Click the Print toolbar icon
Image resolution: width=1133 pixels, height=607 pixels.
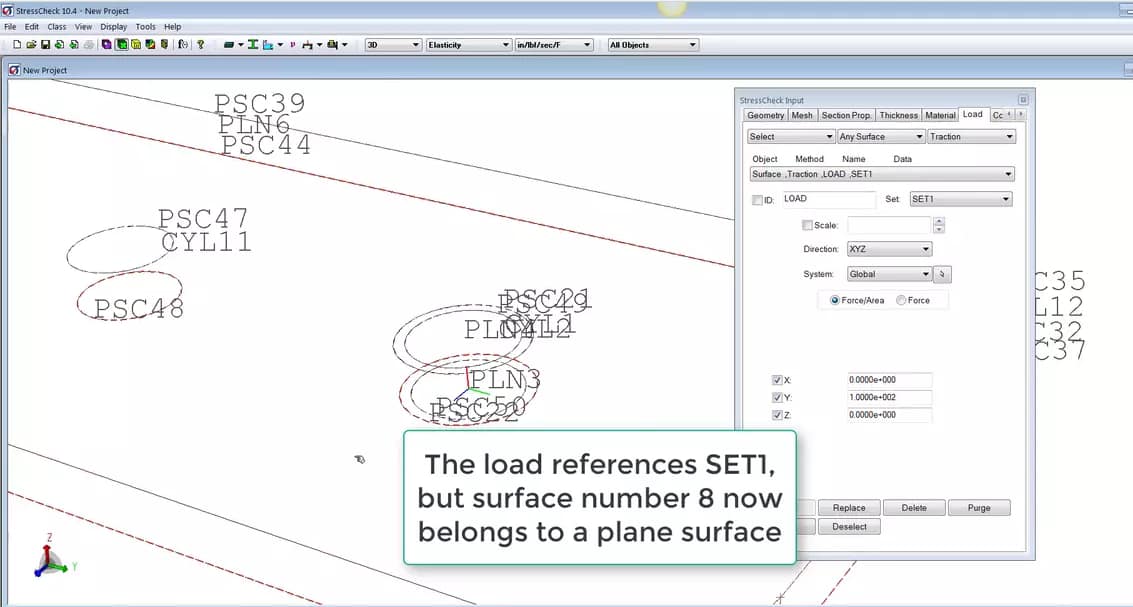pyautogui.click(x=90, y=44)
